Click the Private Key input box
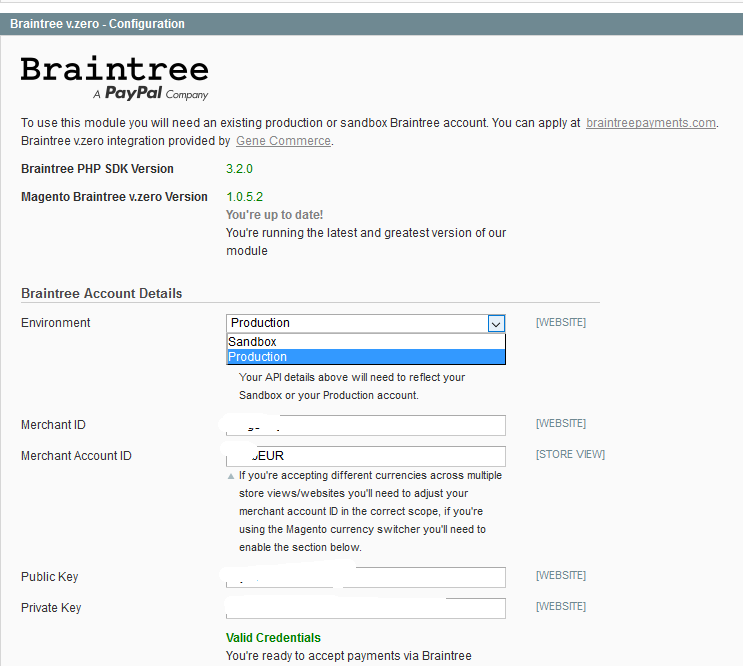The height and width of the screenshot is (666, 743). click(x=365, y=608)
